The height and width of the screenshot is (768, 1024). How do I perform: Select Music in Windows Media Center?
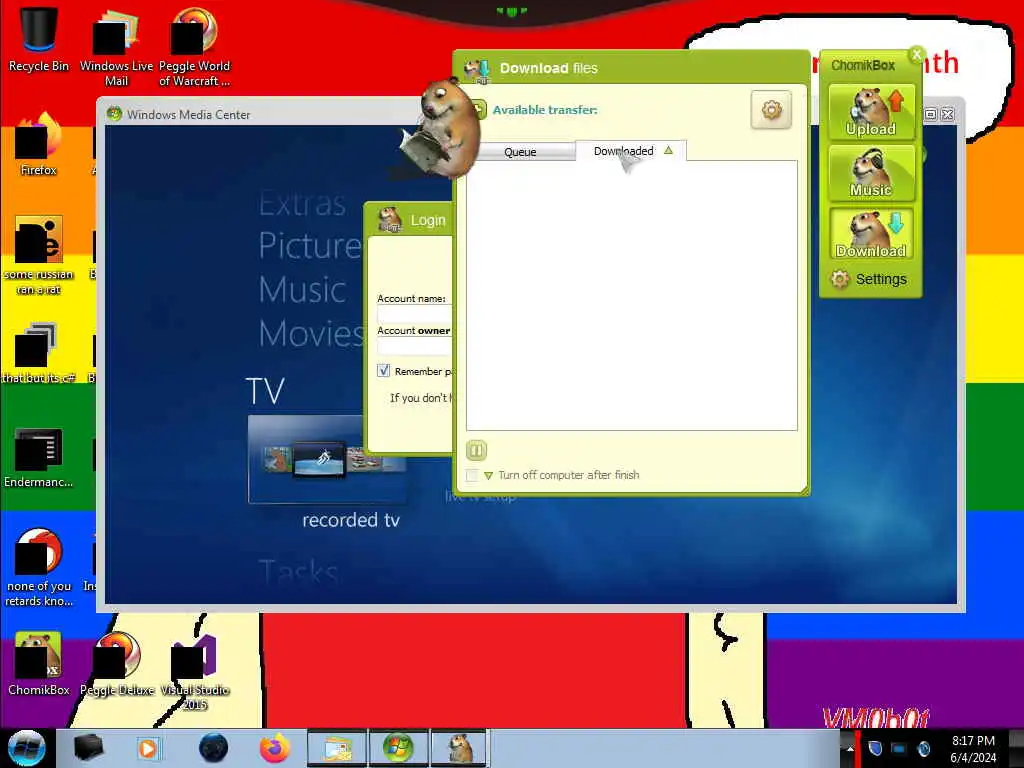tap(302, 289)
